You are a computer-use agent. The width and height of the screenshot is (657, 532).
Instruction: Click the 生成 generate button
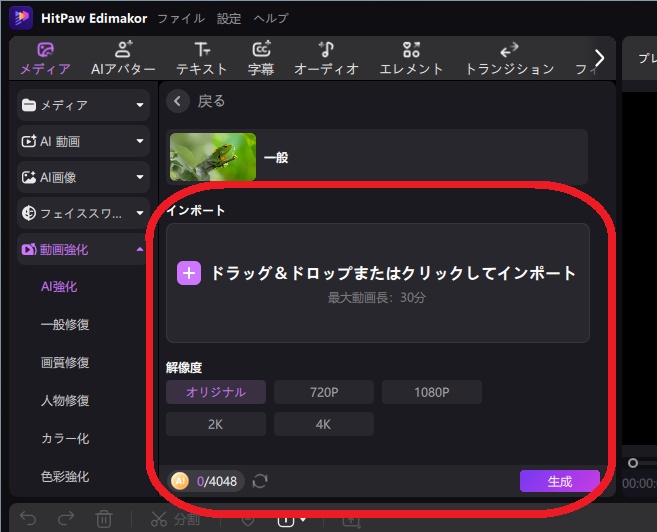pyautogui.click(x=560, y=481)
